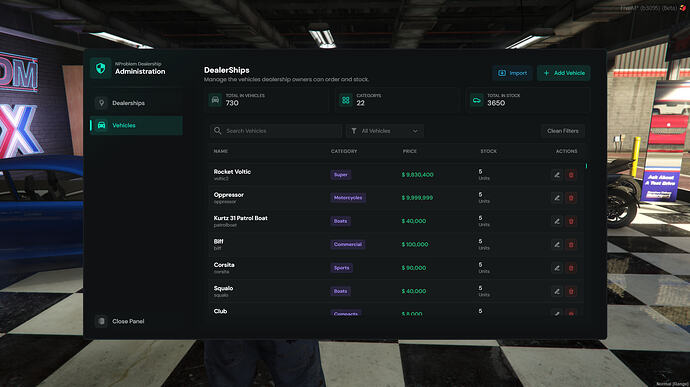The image size is (690, 387).
Task: Click the Super category tag
Action: [x=341, y=175]
